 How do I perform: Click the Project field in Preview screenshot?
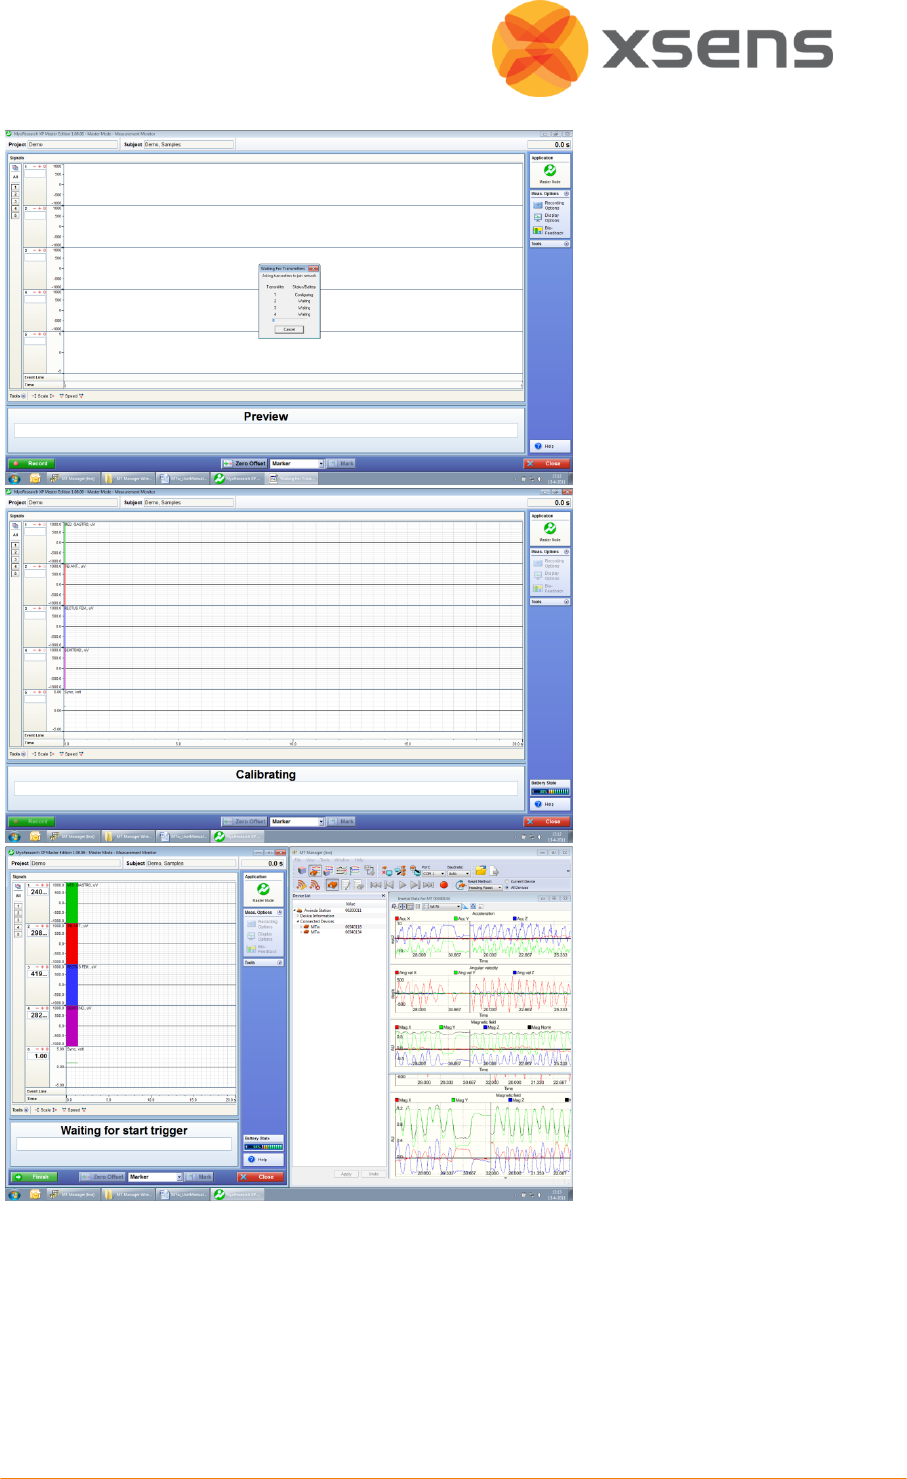pos(72,144)
